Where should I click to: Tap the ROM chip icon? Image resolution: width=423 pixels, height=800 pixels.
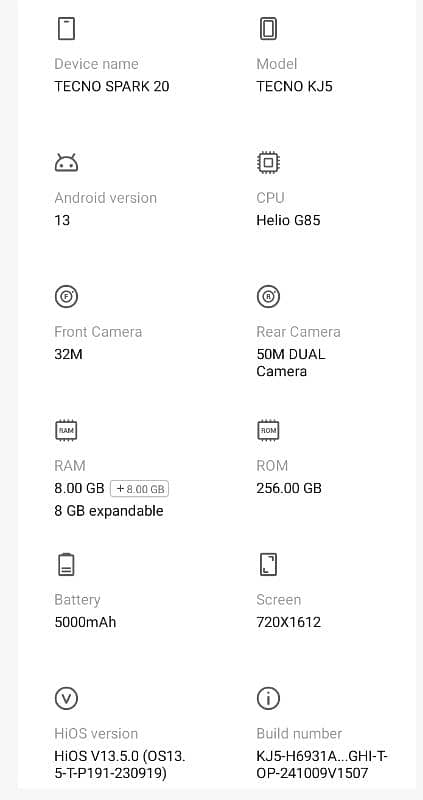coord(268,430)
